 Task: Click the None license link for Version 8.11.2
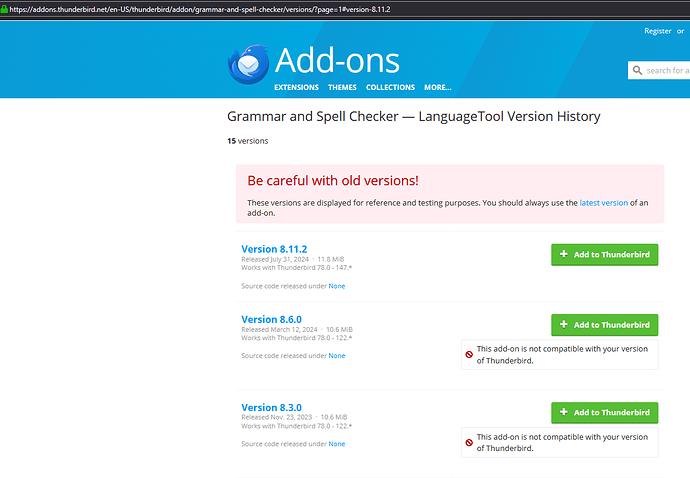point(337,286)
